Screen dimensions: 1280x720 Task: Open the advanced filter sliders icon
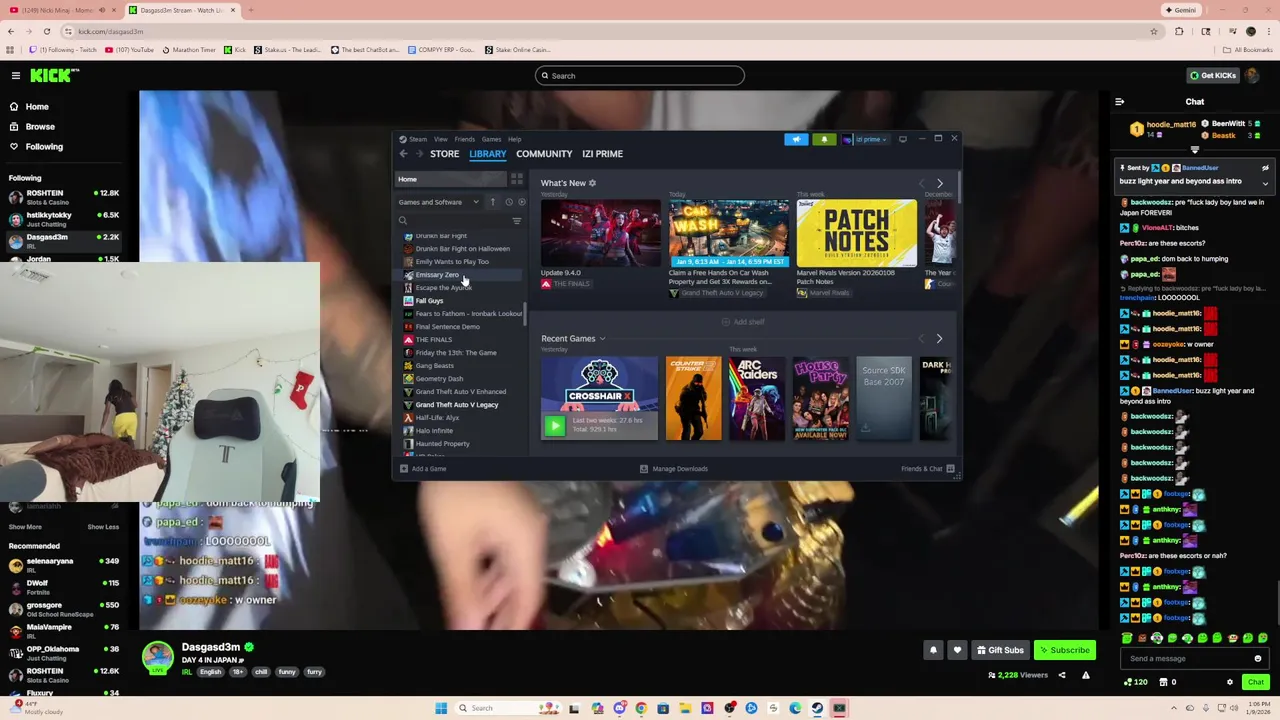point(517,221)
